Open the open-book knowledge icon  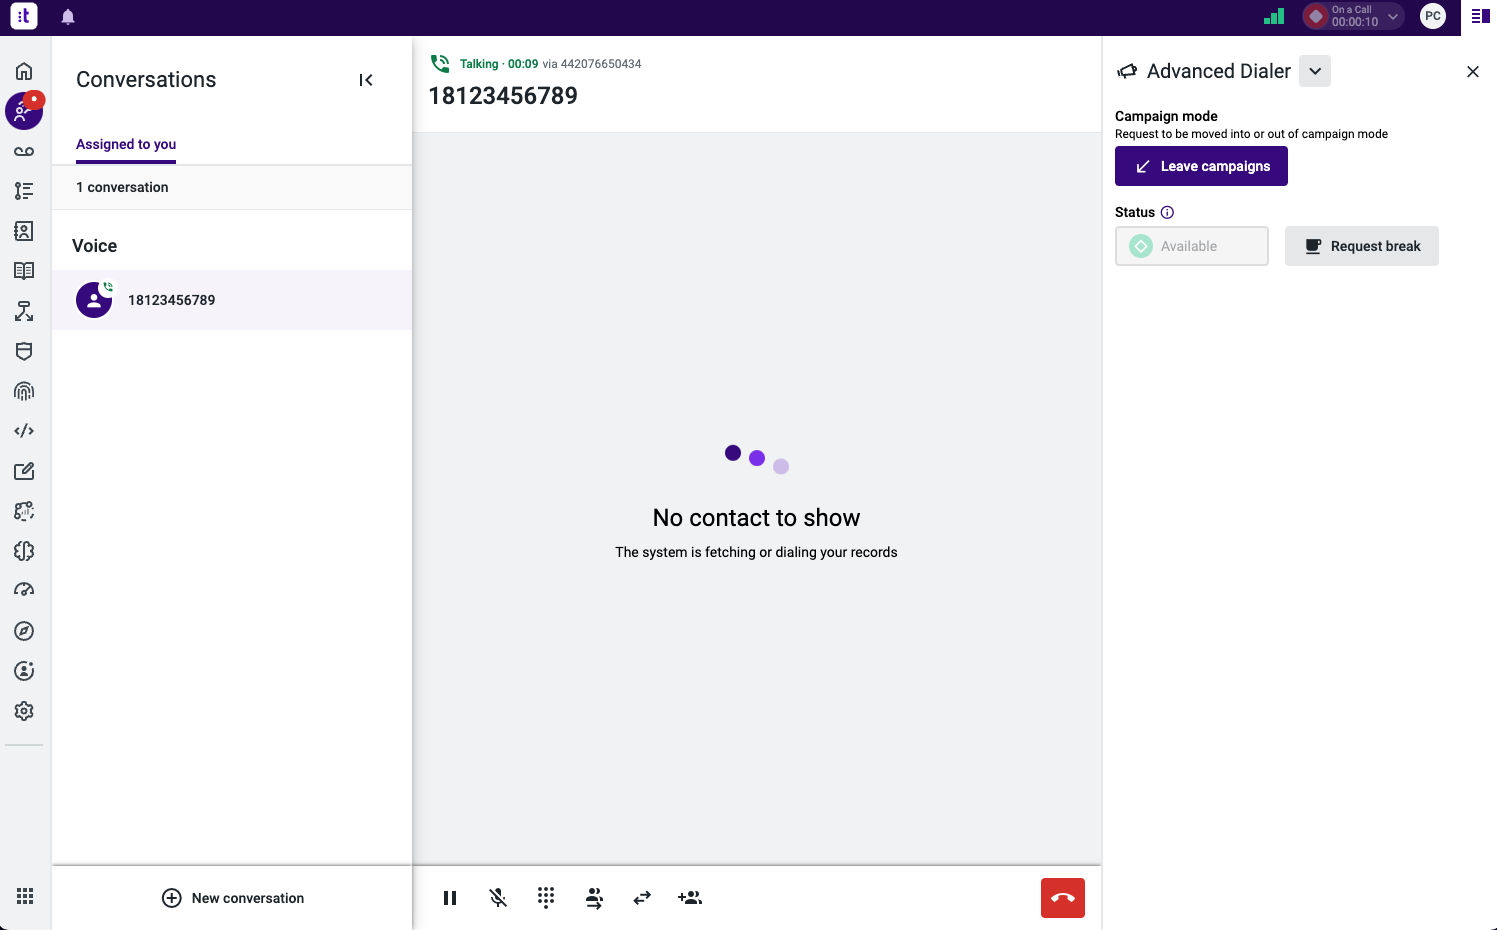tap(24, 271)
